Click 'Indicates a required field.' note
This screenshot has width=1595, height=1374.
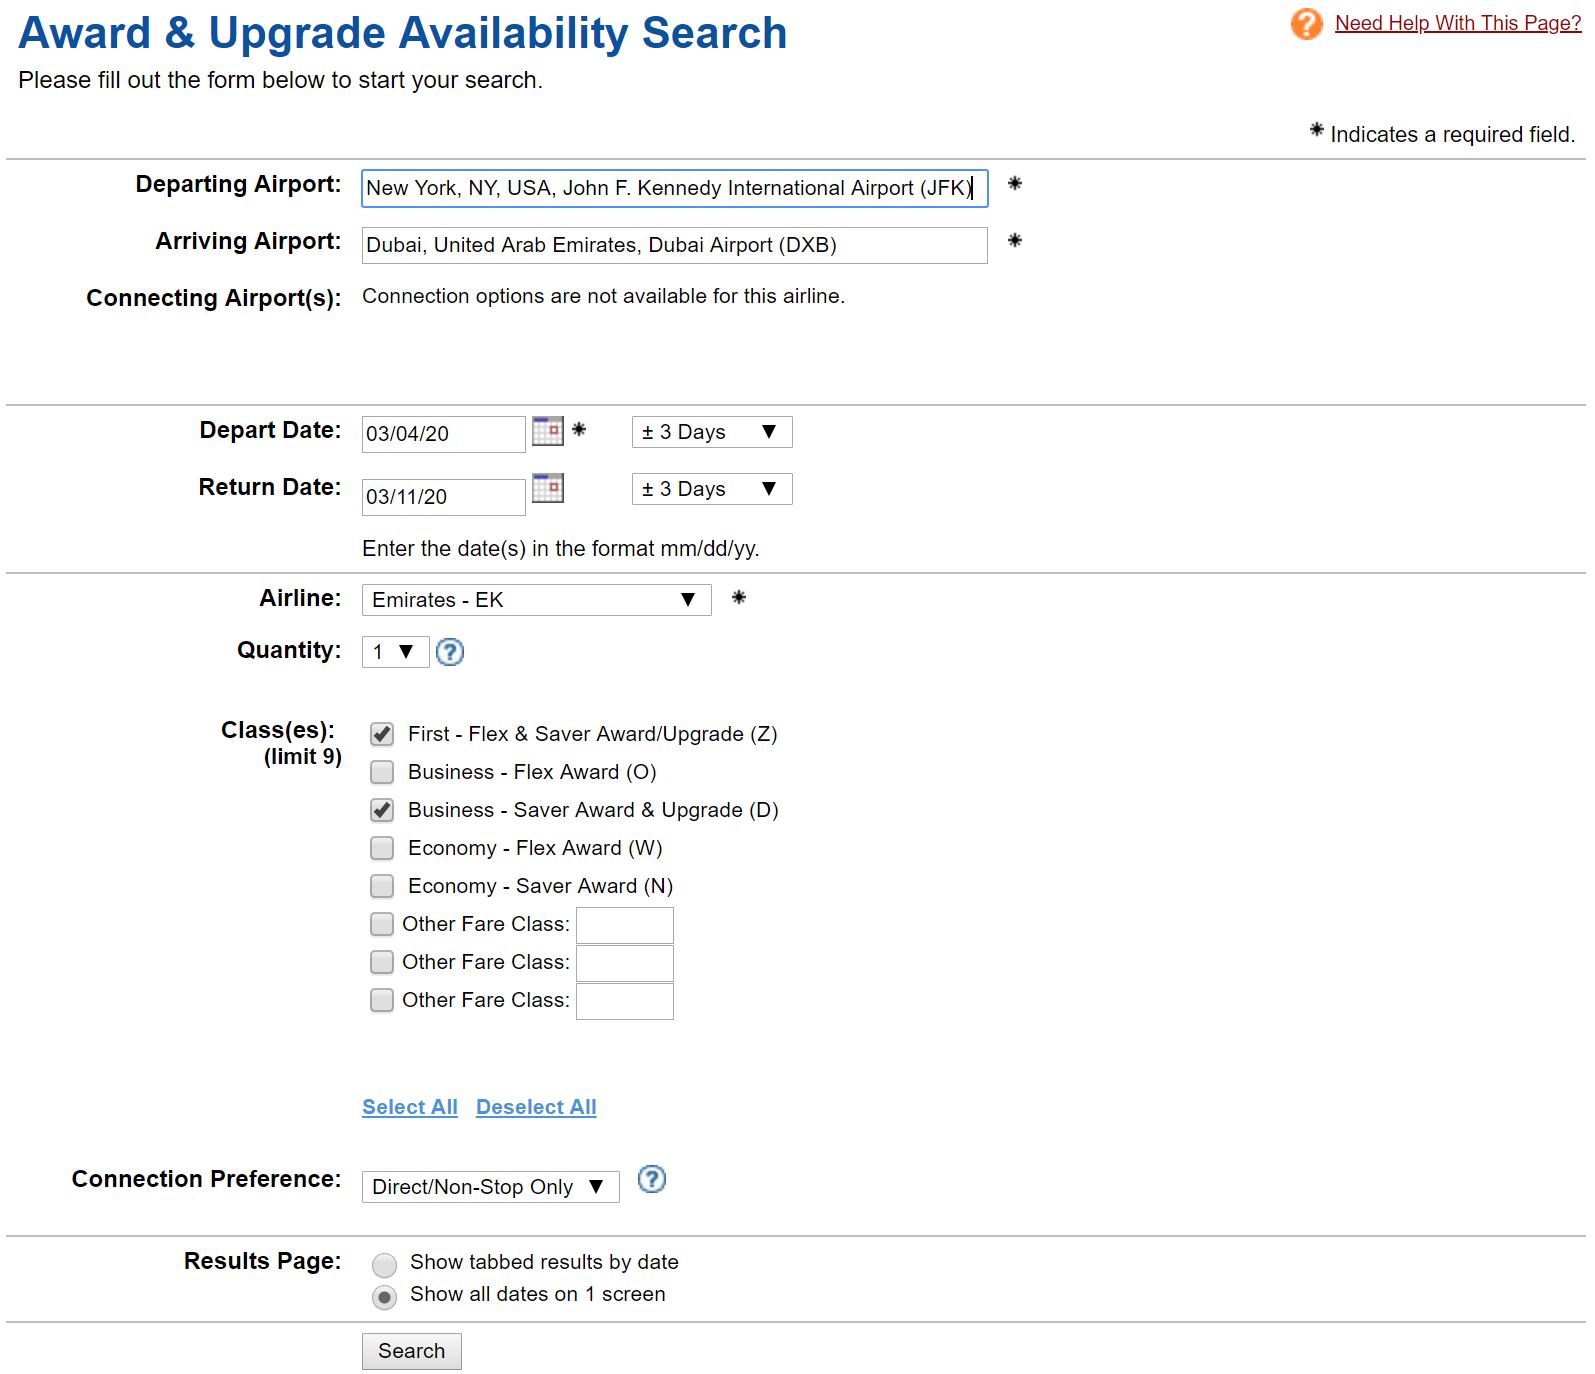(1452, 134)
